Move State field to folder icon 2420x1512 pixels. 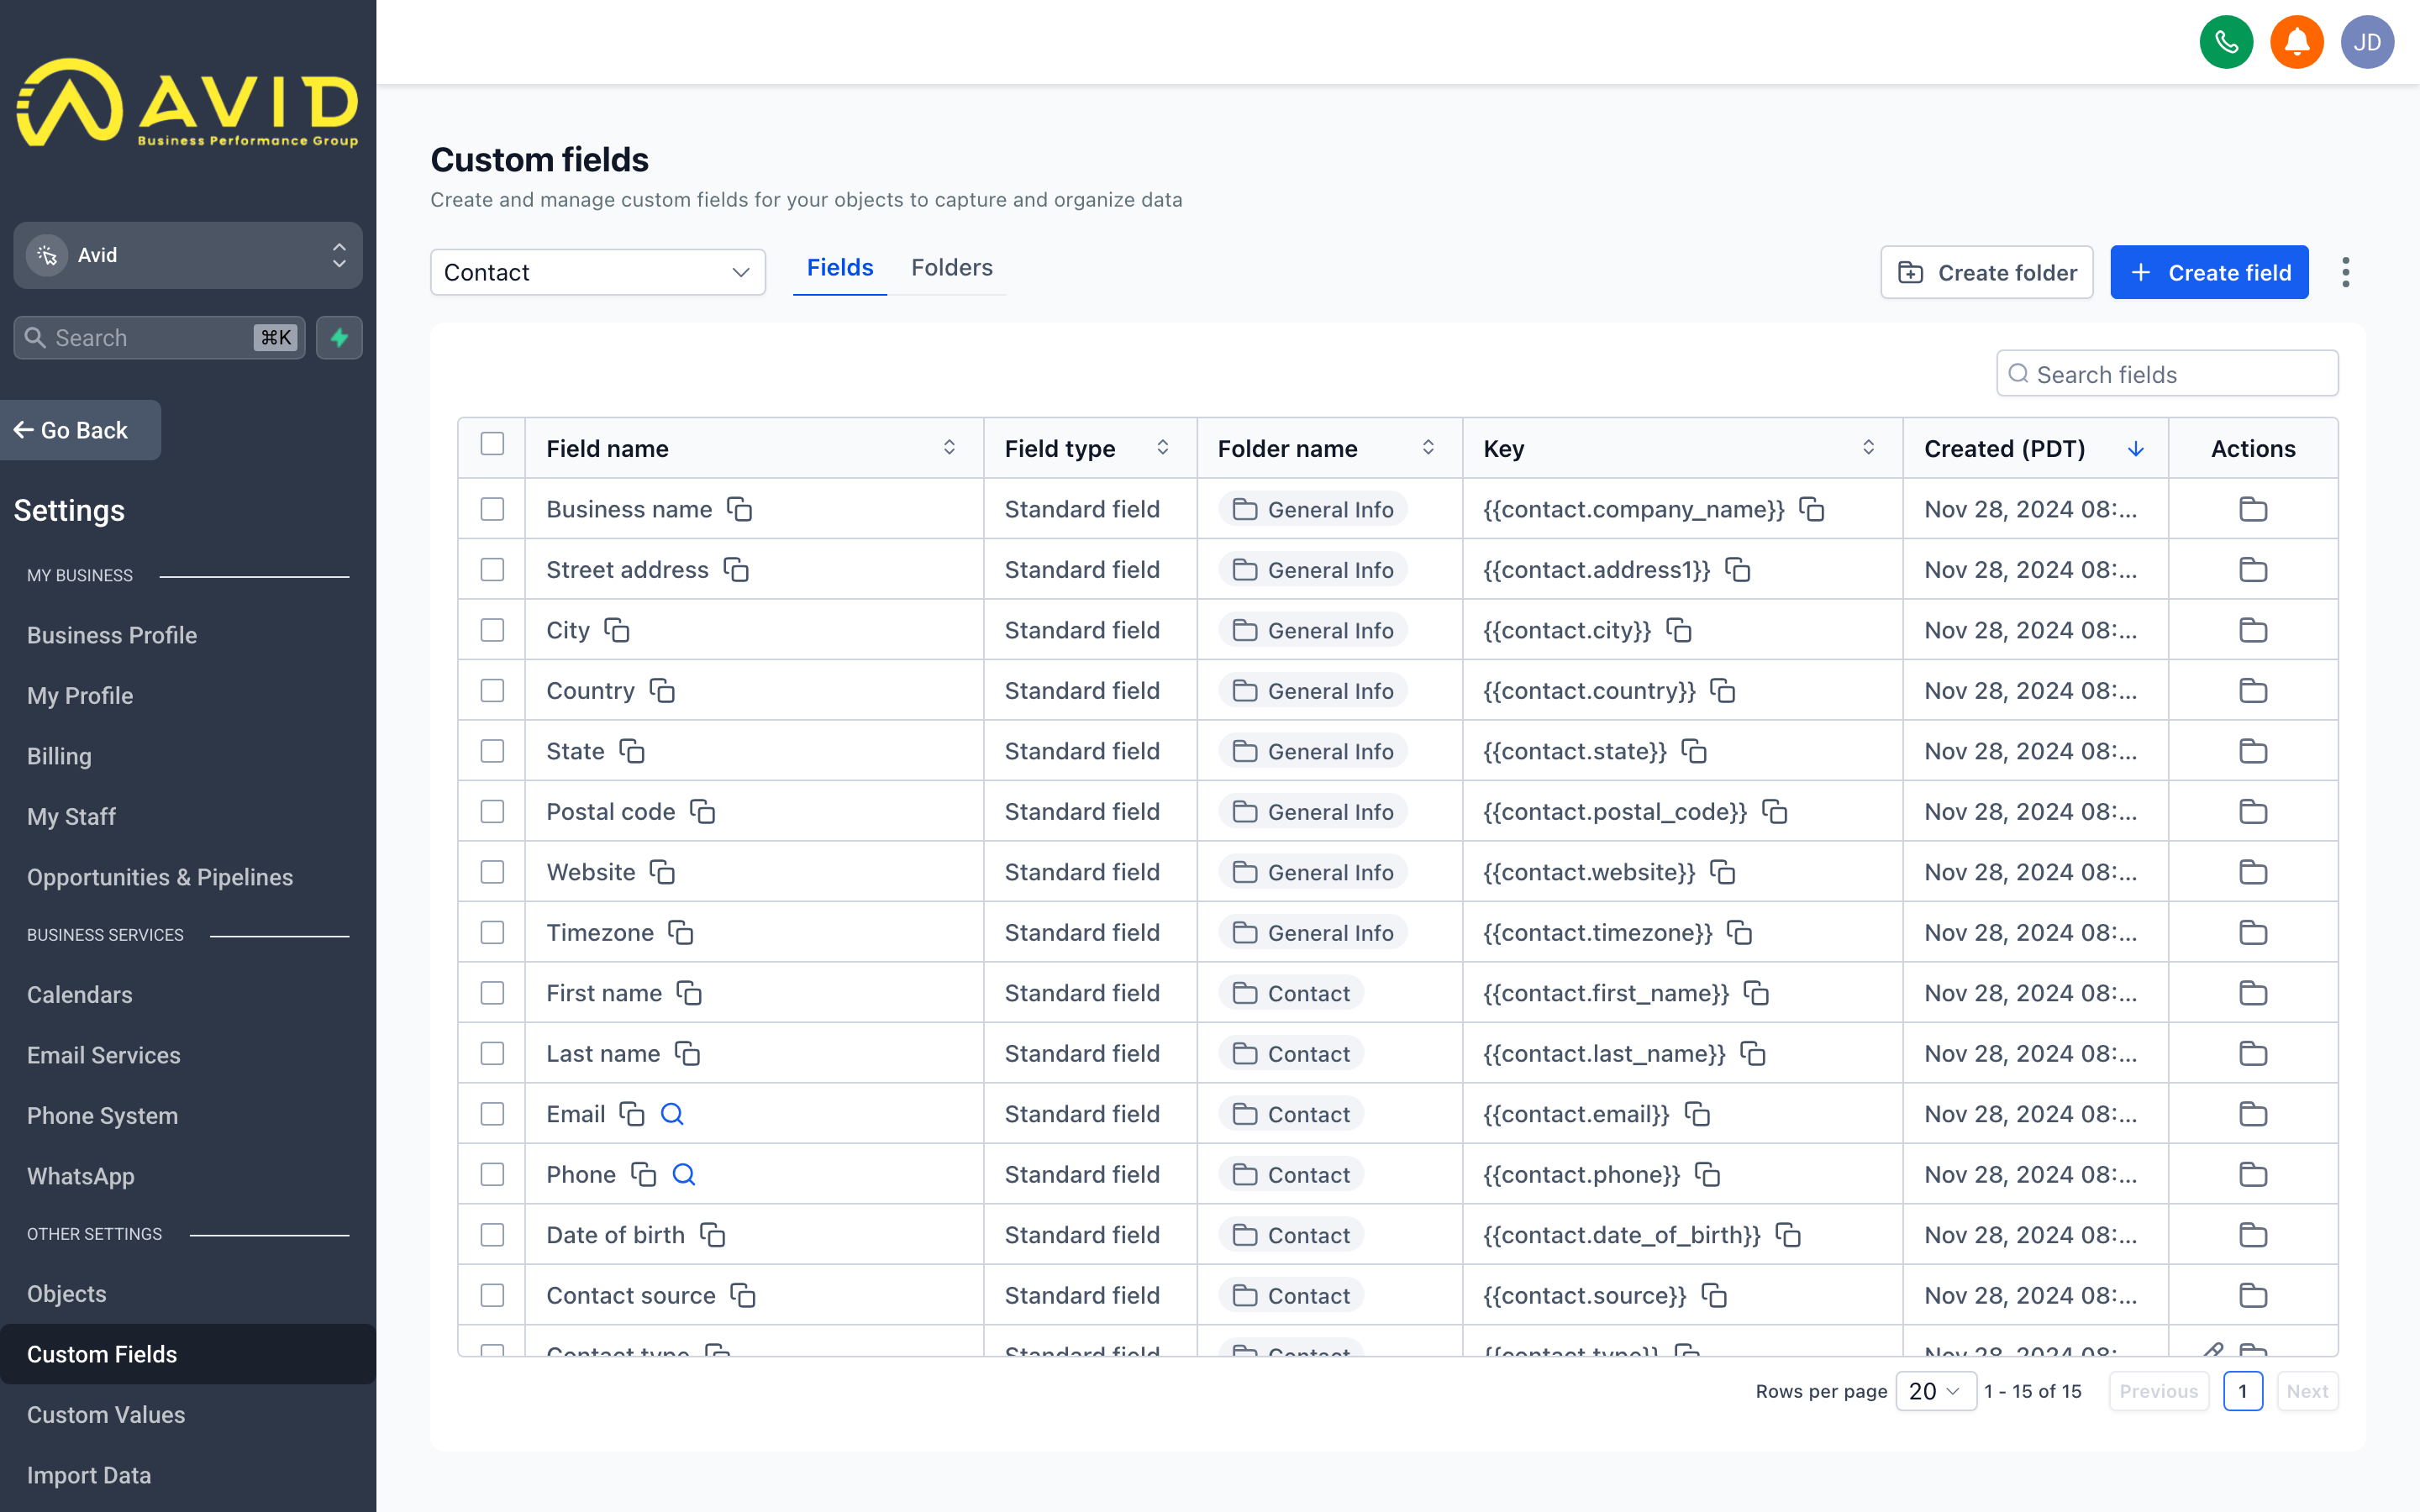(x=2253, y=751)
